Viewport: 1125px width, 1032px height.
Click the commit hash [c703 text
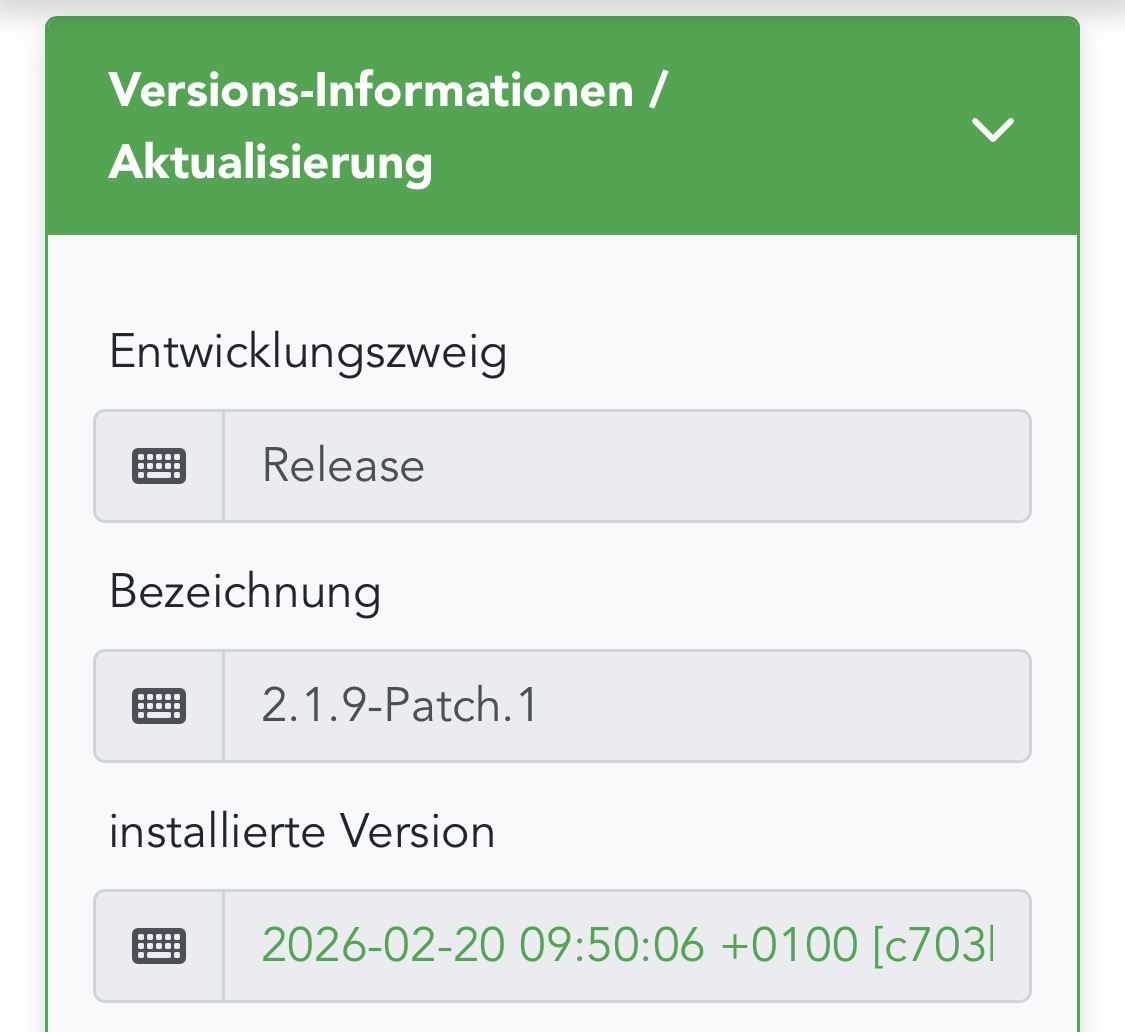click(933, 944)
